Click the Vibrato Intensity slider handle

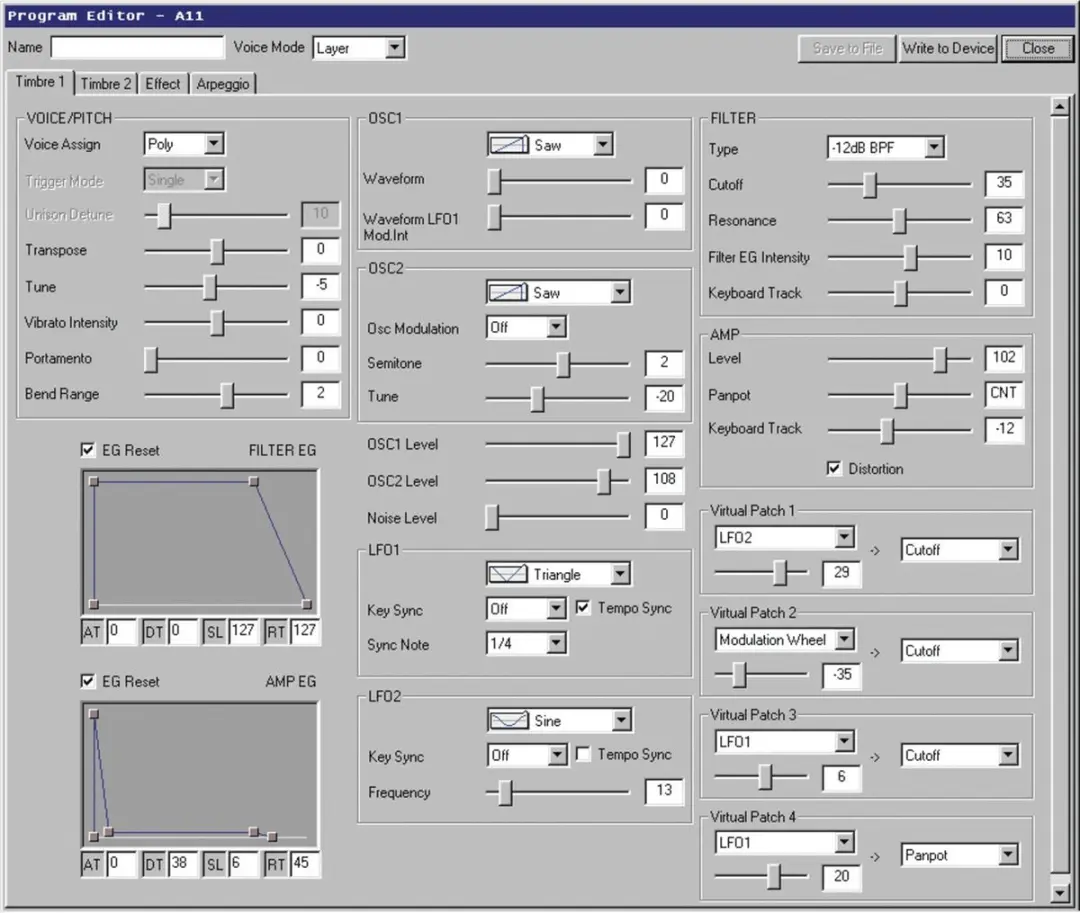[217, 322]
